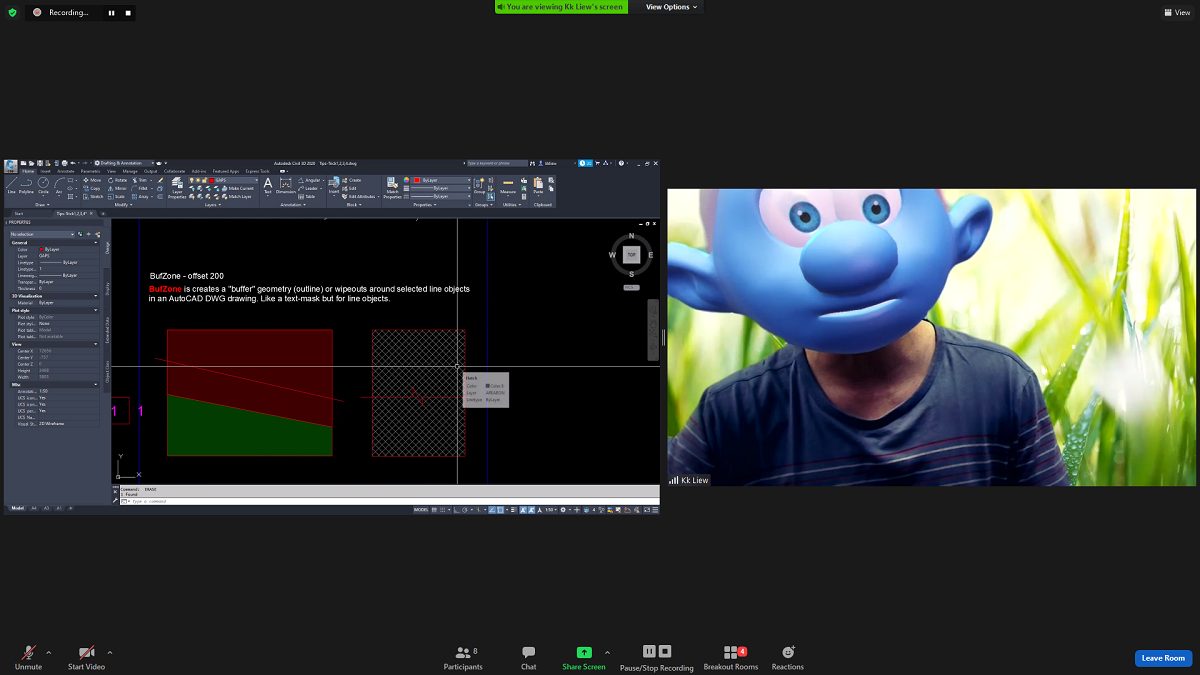Click Kk Liew's video thumbnail
1200x675 pixels.
(x=932, y=337)
